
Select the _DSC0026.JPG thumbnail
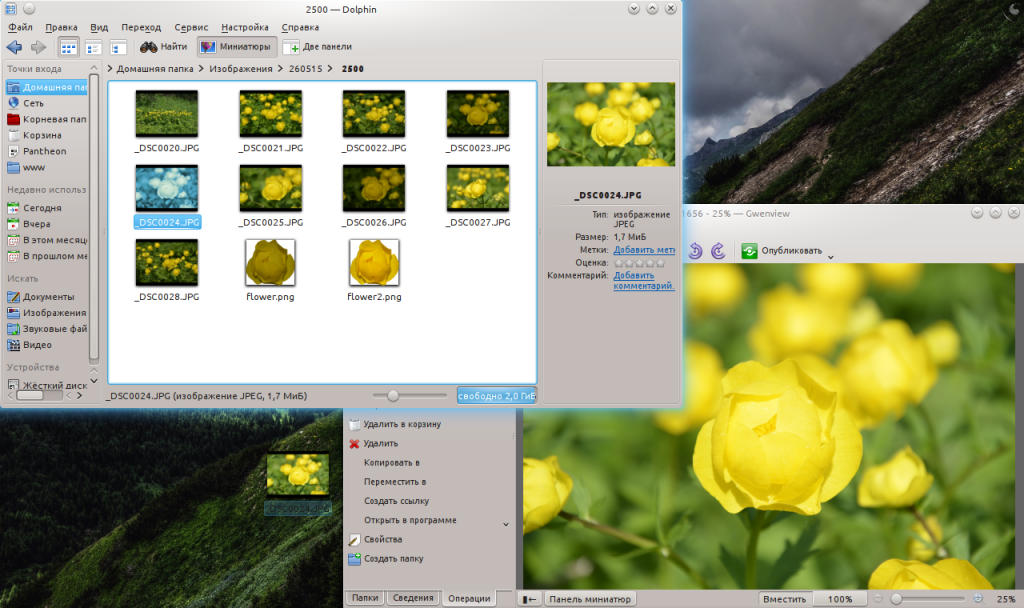pos(374,188)
